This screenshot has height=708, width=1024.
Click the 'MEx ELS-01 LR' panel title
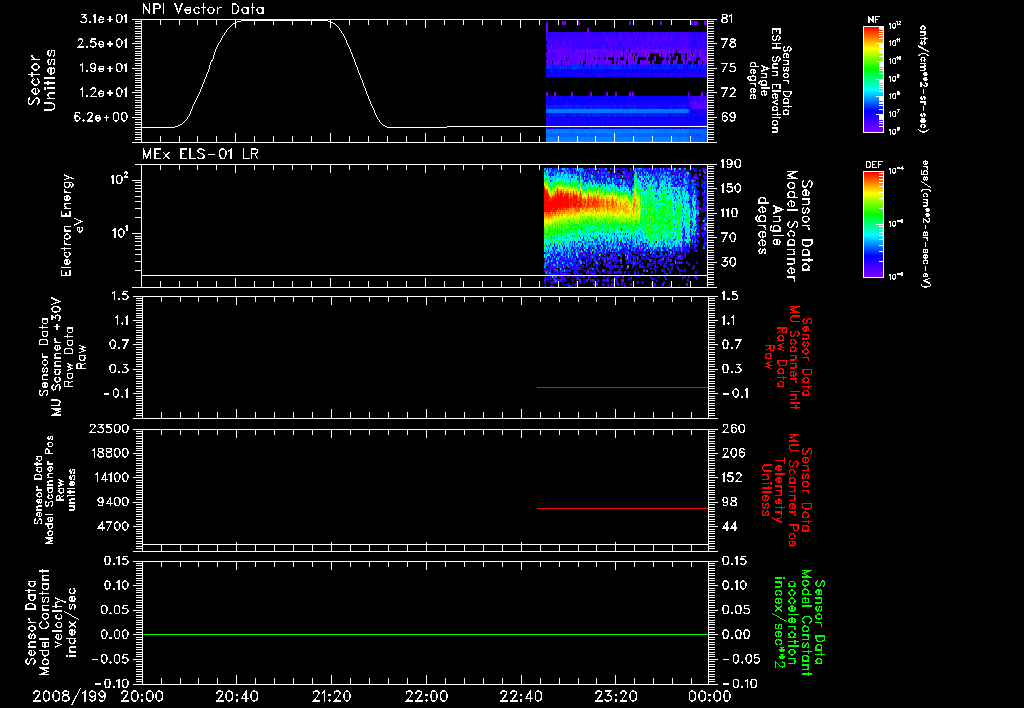200,154
